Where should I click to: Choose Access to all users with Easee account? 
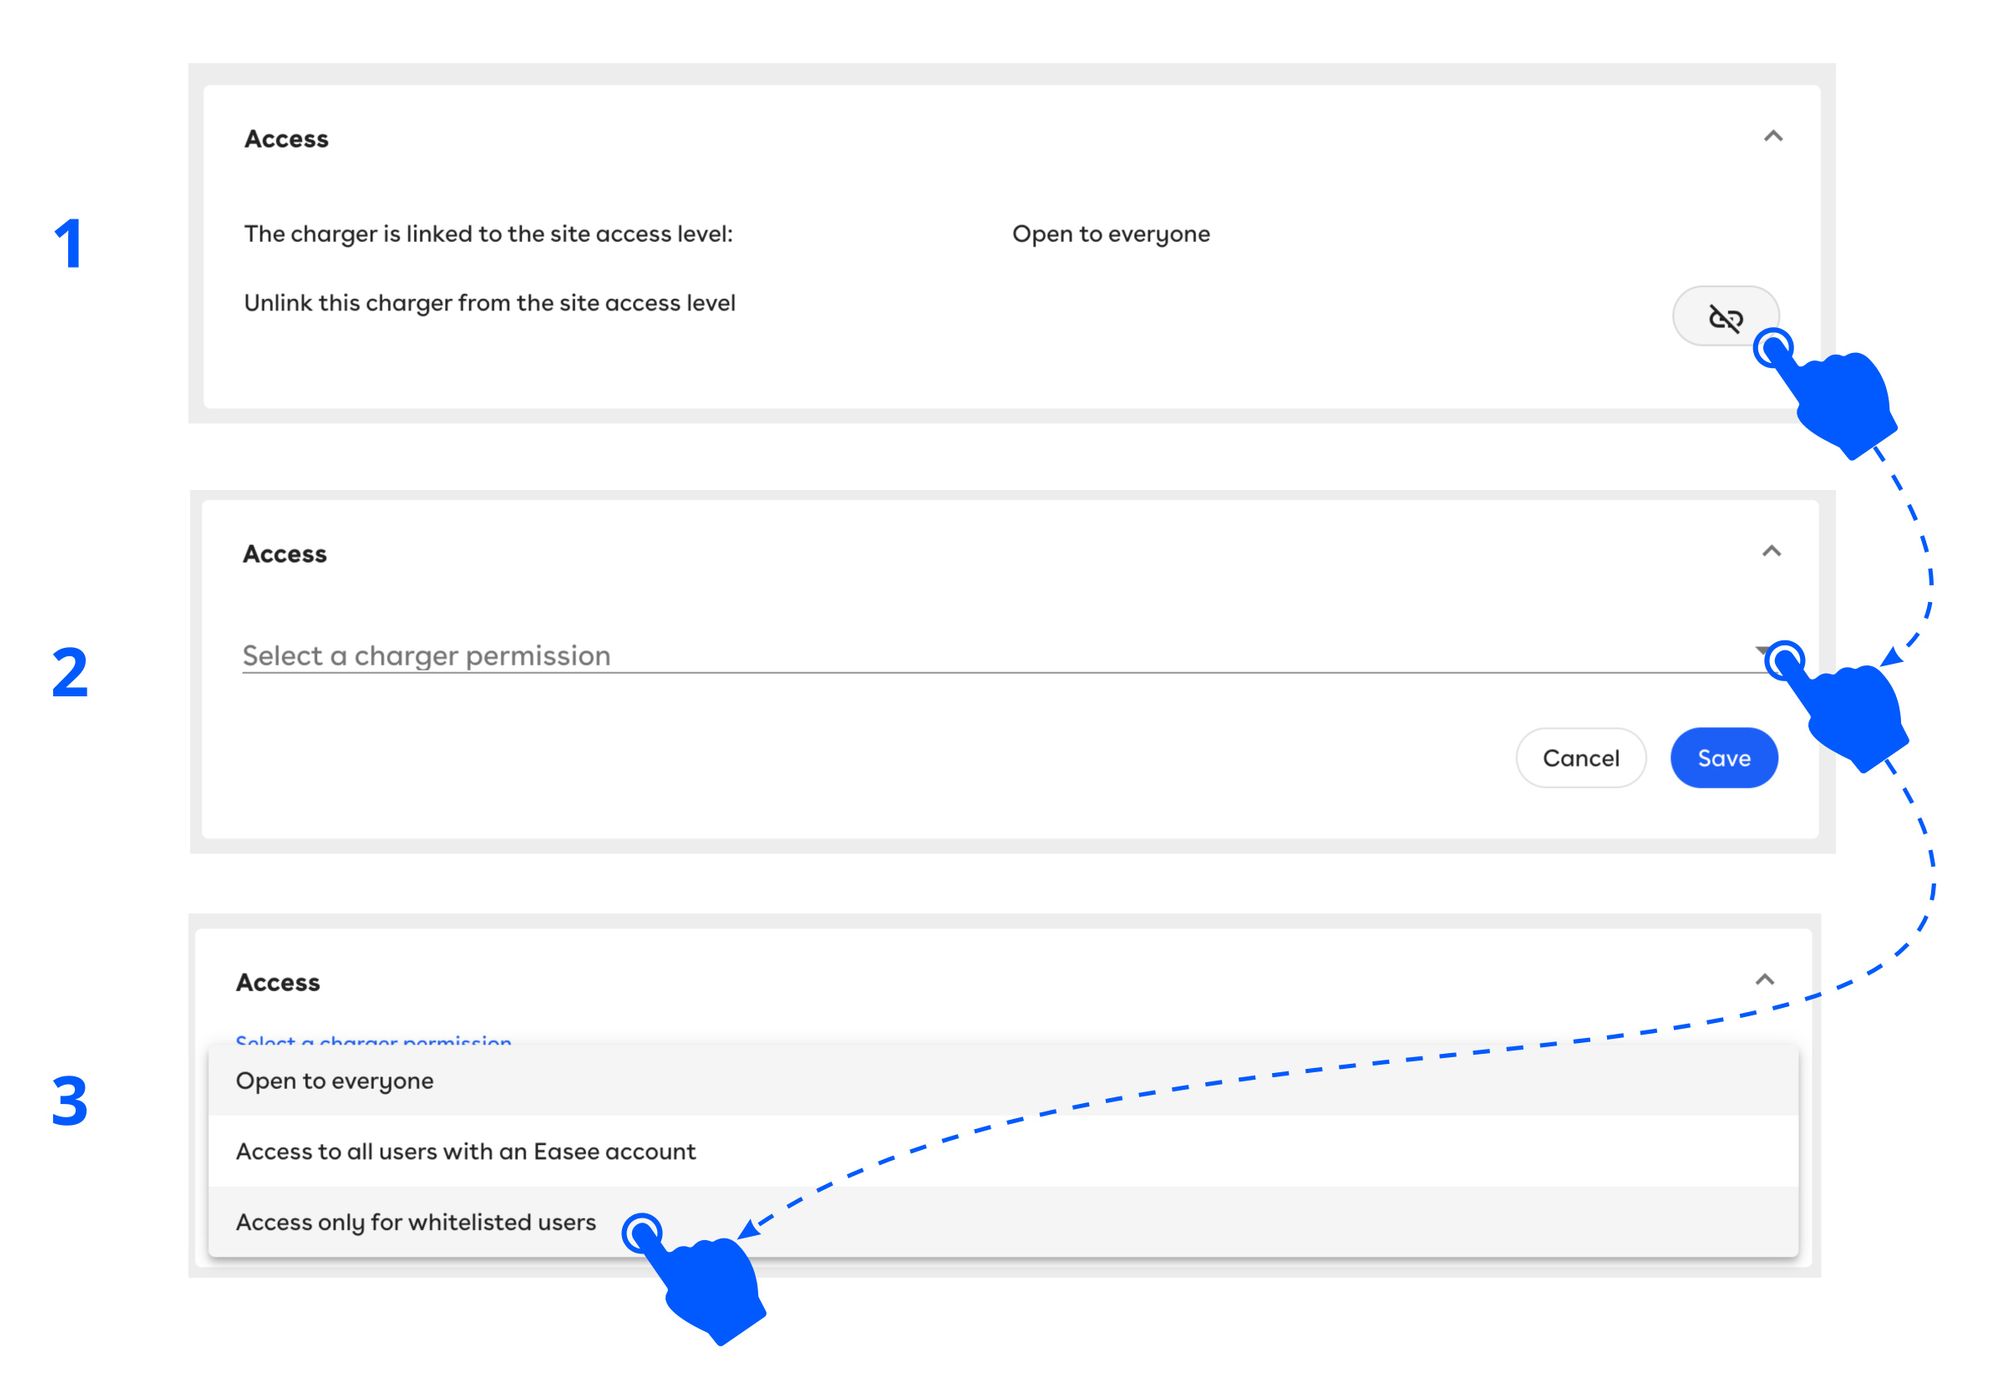(1003, 1152)
